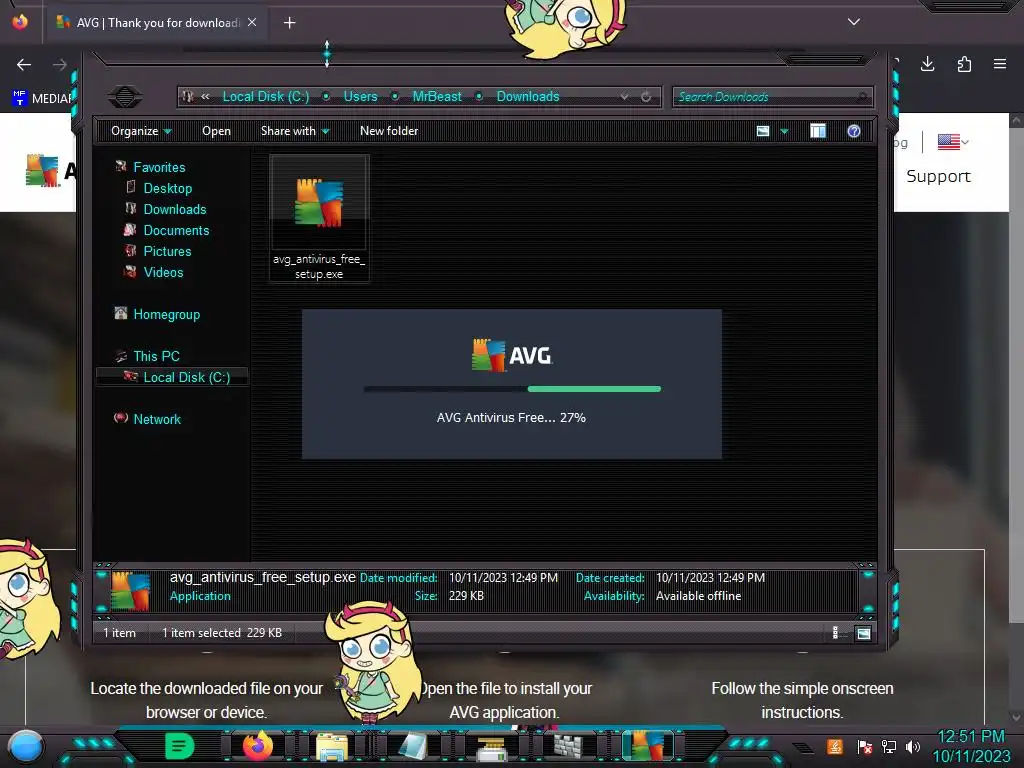1024x768 pixels.
Task: Toggle the preview pane icon
Action: [818, 131]
